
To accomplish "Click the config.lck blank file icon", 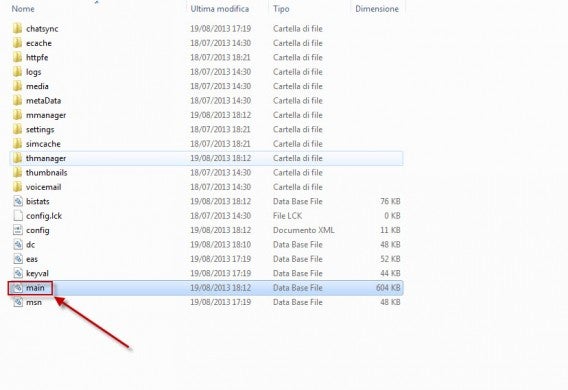I will click(18, 216).
